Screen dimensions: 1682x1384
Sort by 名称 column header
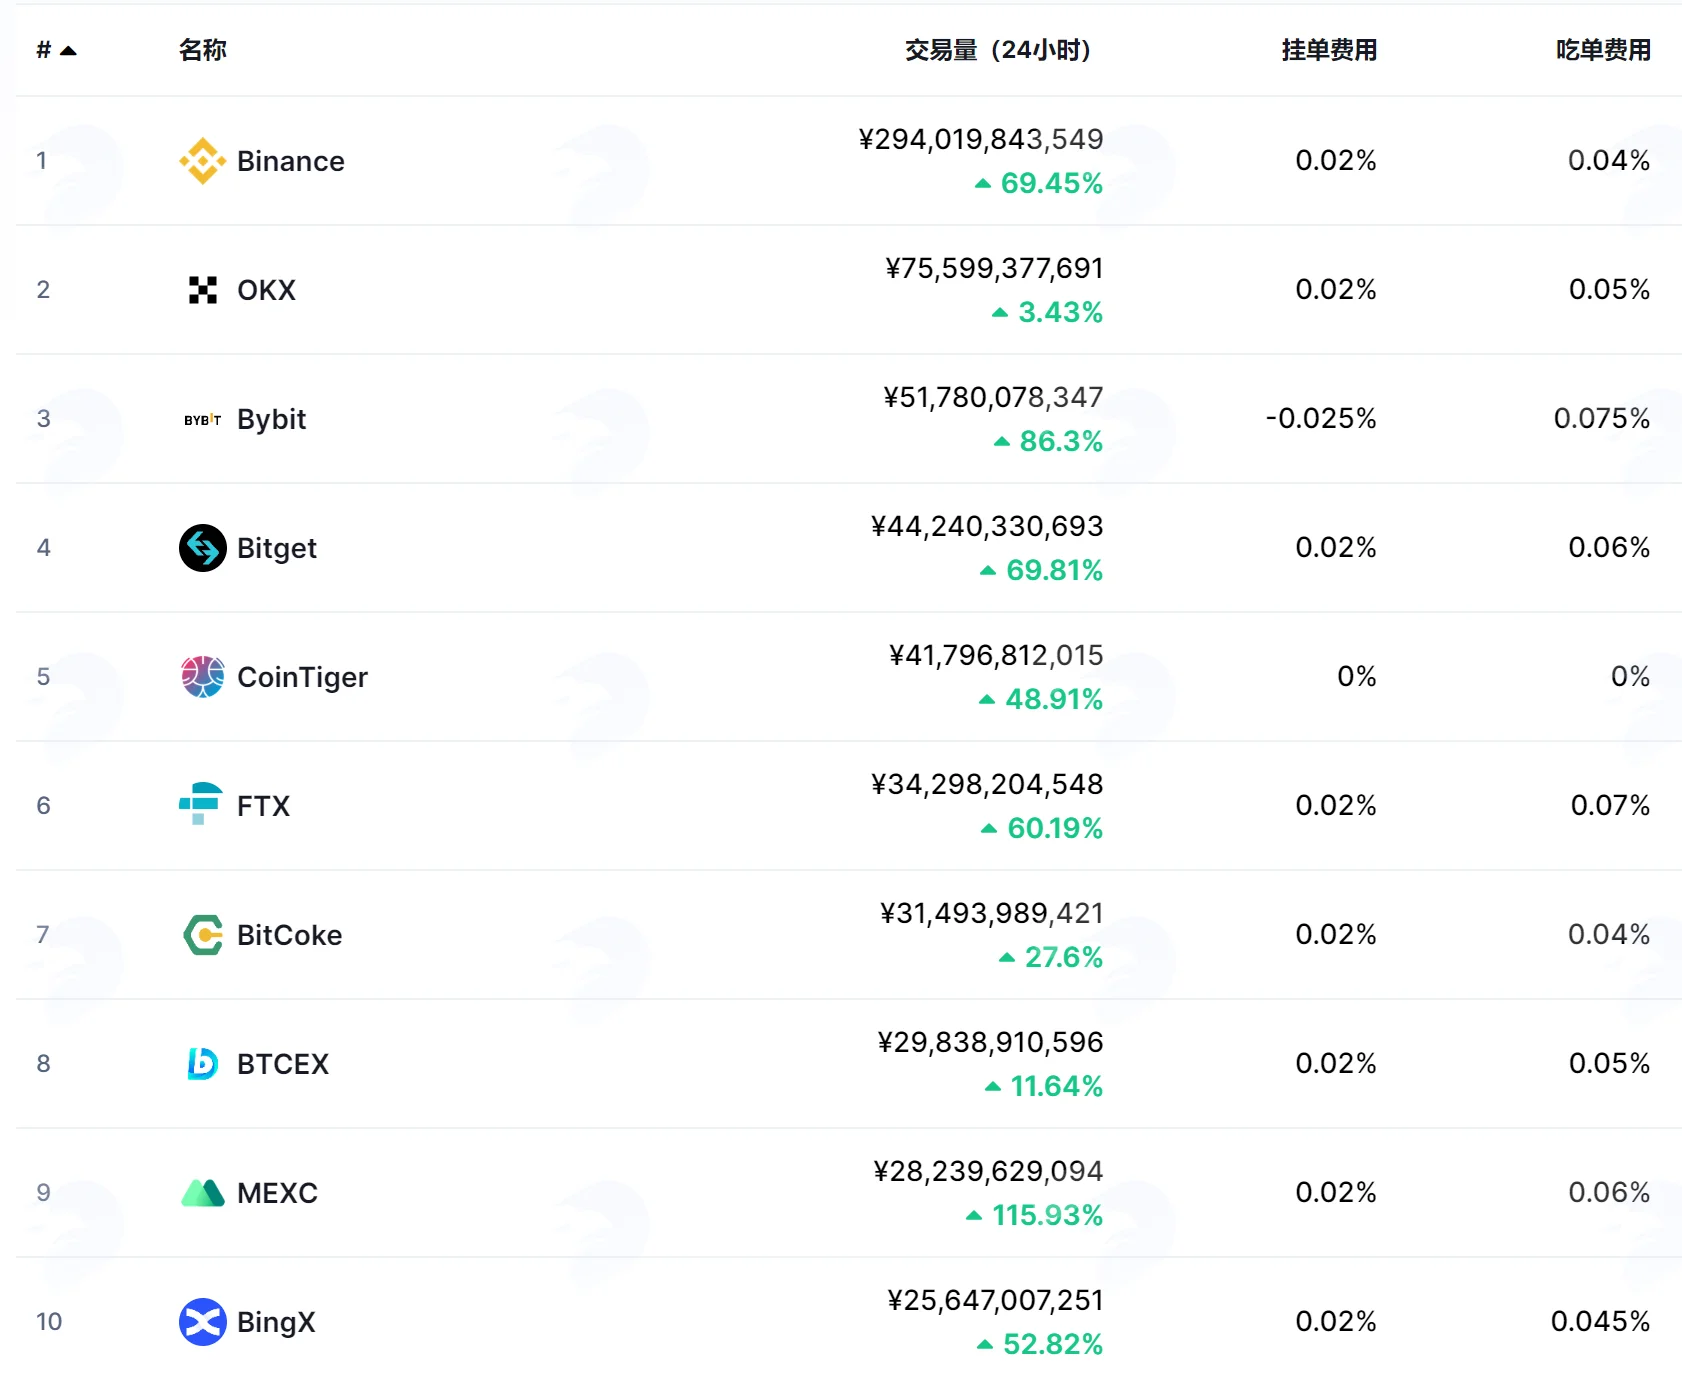click(203, 50)
